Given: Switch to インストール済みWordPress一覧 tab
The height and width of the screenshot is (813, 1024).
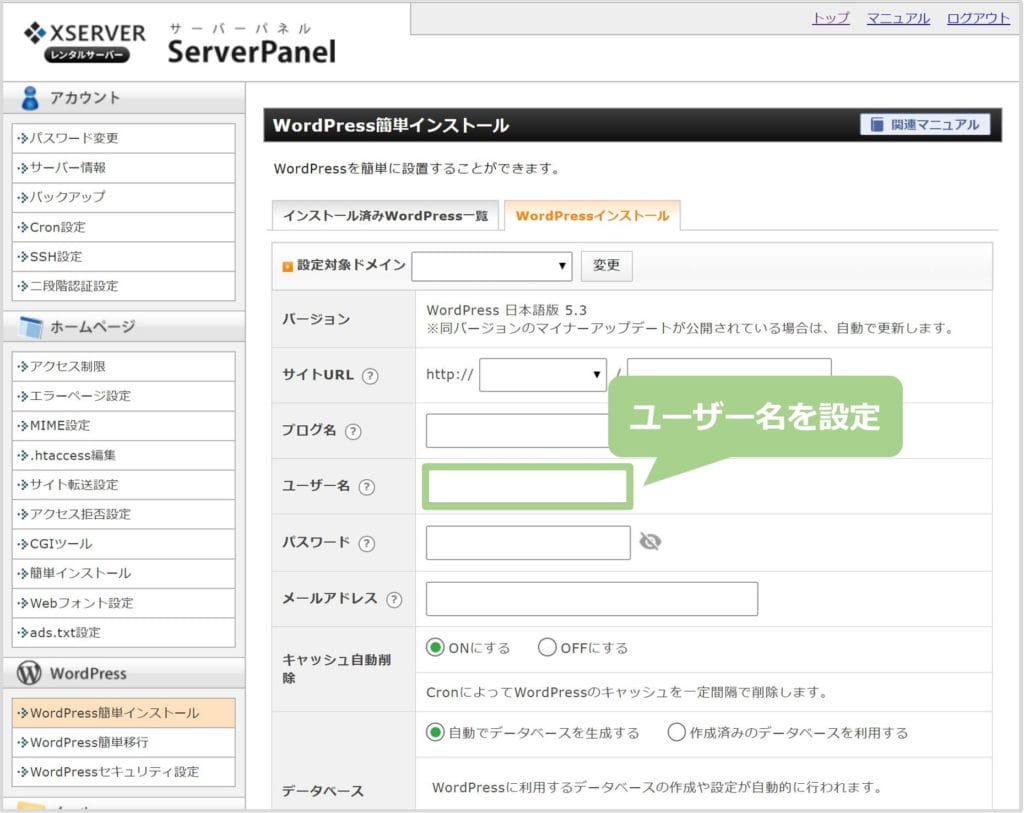Looking at the screenshot, I should click(385, 216).
